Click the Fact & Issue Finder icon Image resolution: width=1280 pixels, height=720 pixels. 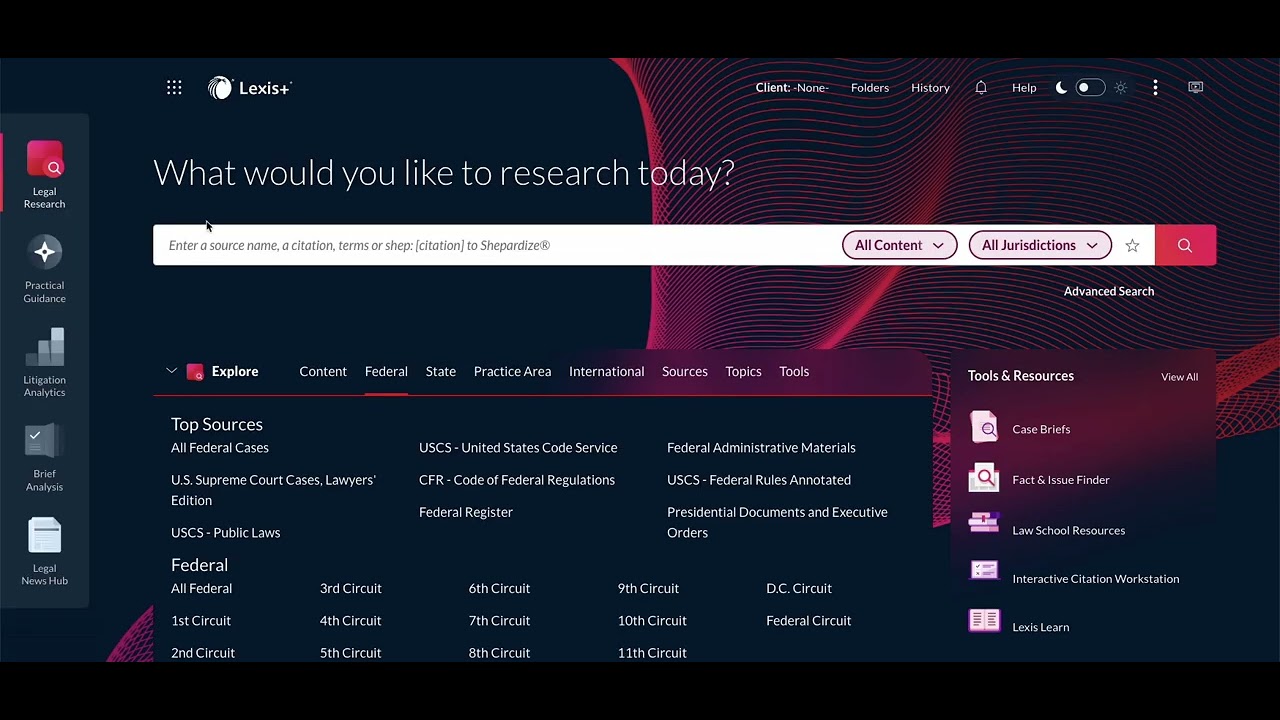984,479
